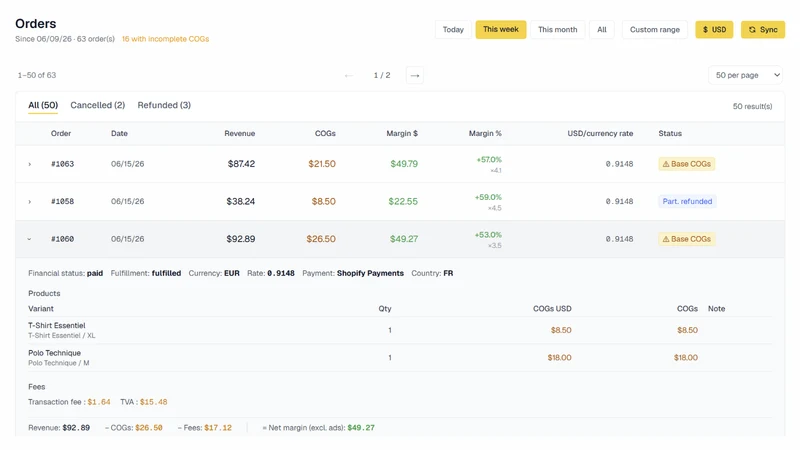This screenshot has height=450, width=800.
Task: Sort by COGs column header
Action: tap(325, 133)
